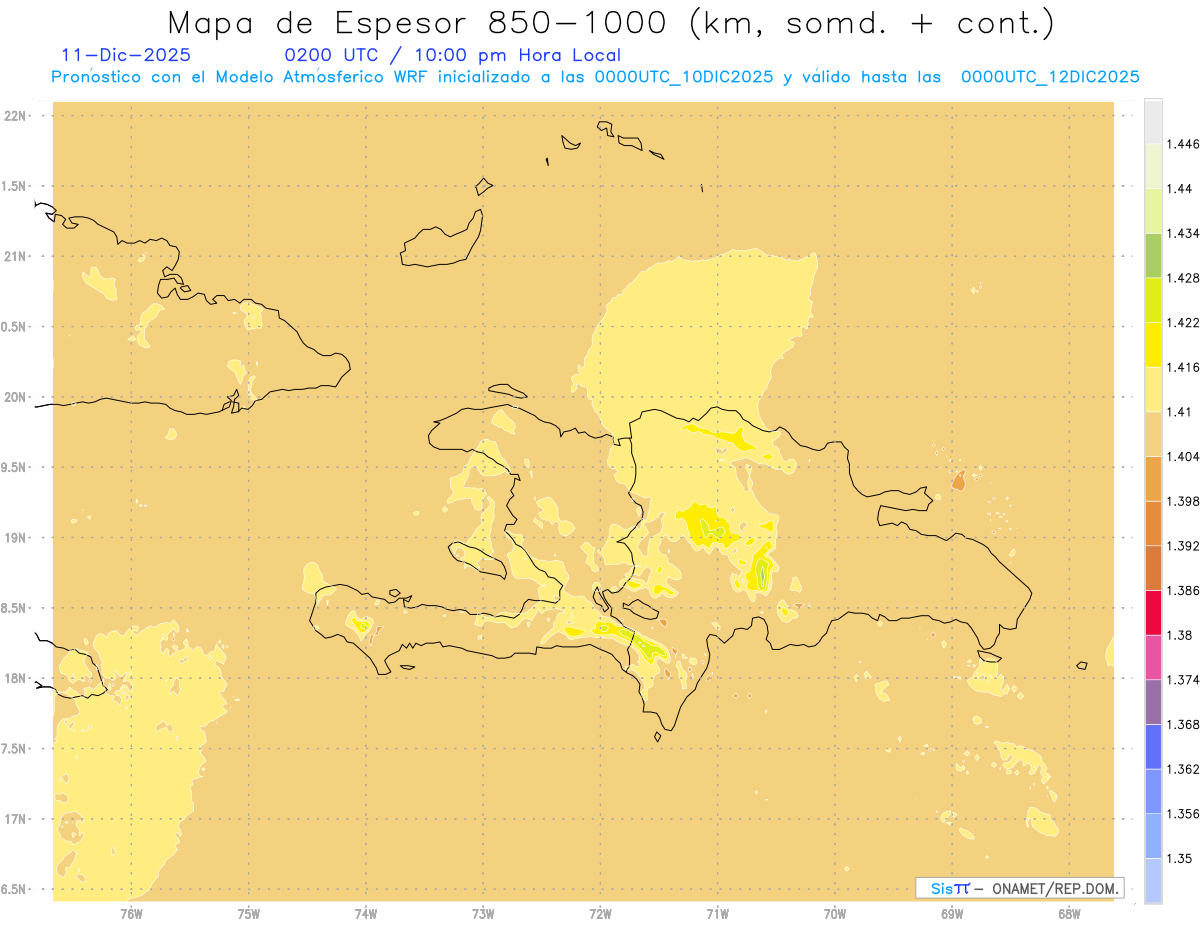1200x927 pixels.
Task: Click the light gray swatch above 1.446
Action: tap(1153, 121)
